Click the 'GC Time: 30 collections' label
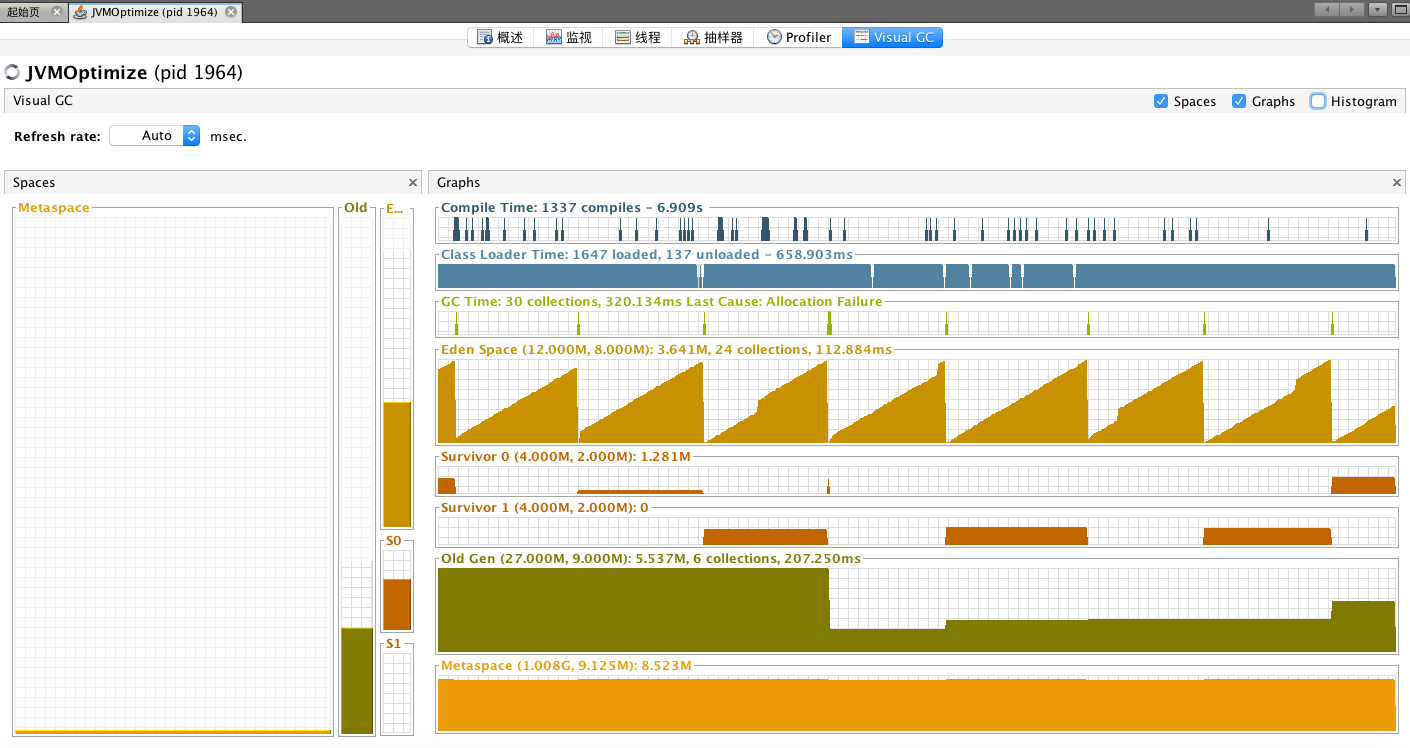Image resolution: width=1410 pixels, height=748 pixels. point(662,301)
